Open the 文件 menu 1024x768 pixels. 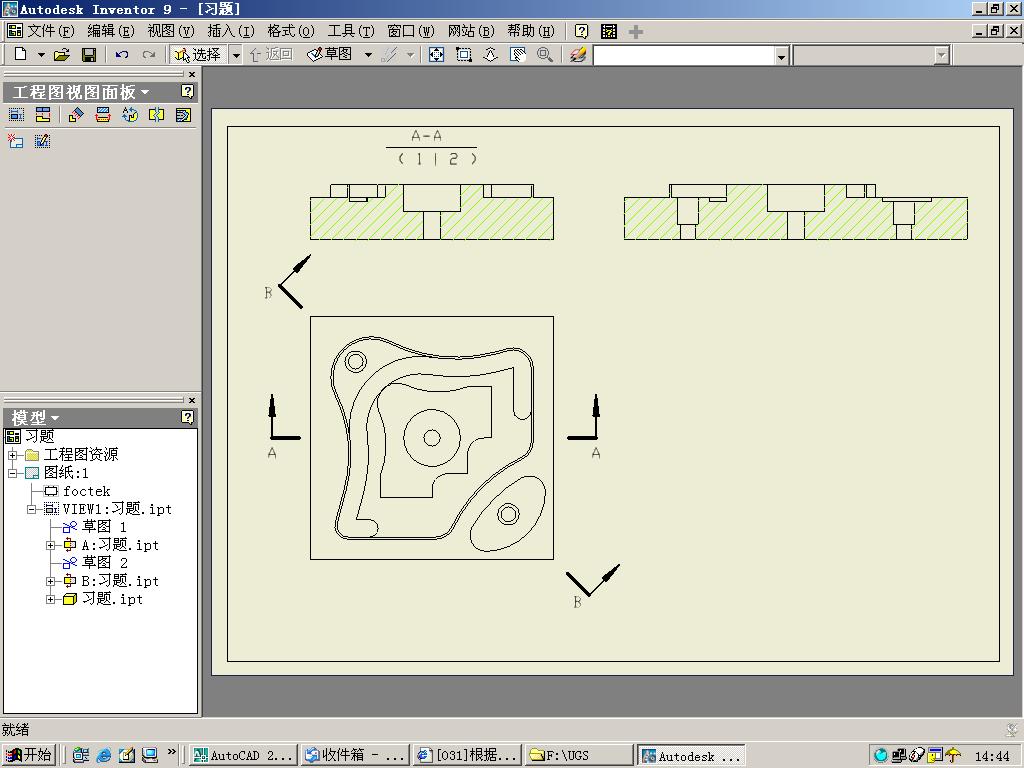pos(50,31)
